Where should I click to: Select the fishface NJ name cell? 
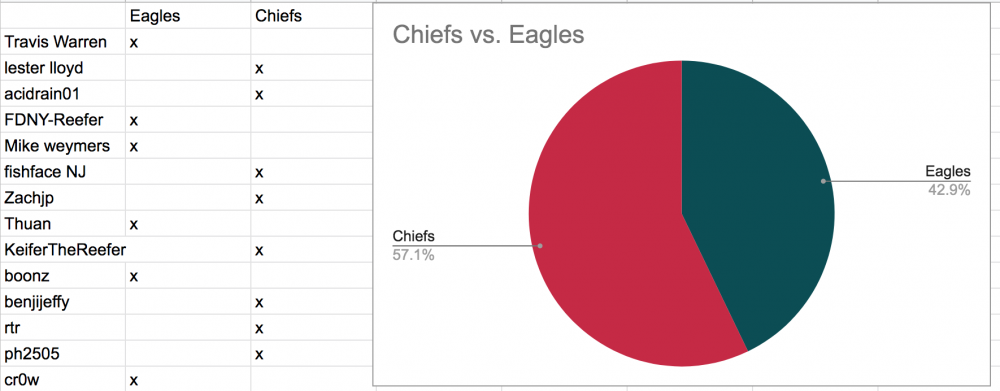pos(63,172)
